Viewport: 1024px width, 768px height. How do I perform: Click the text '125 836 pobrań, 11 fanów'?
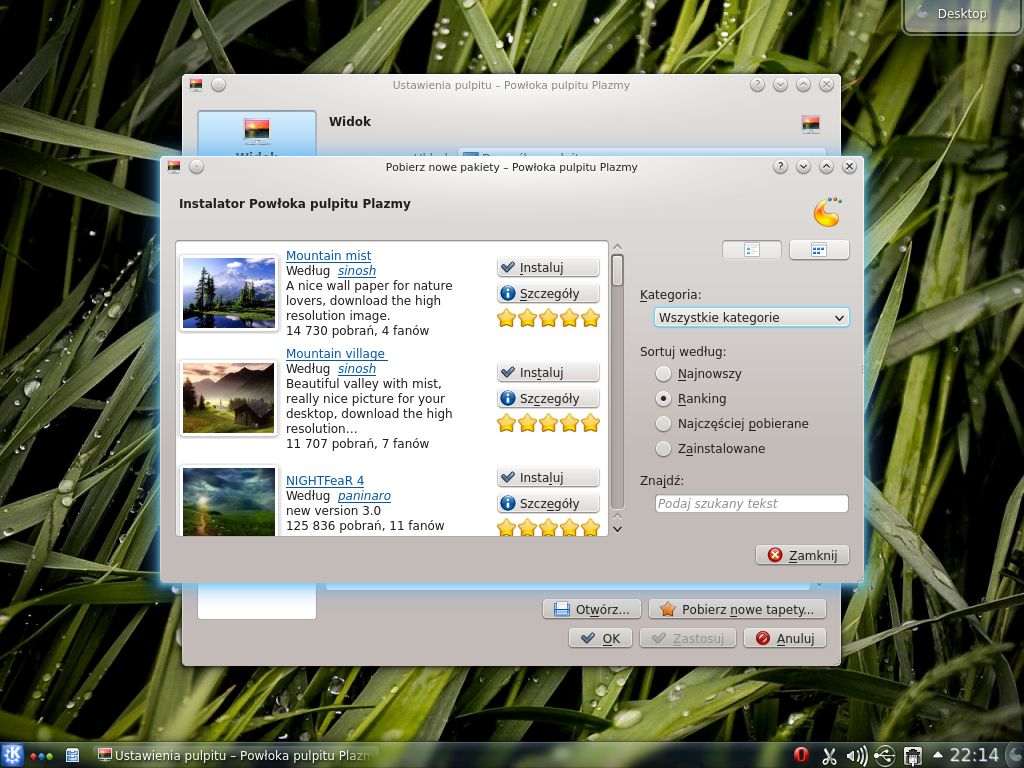point(365,526)
